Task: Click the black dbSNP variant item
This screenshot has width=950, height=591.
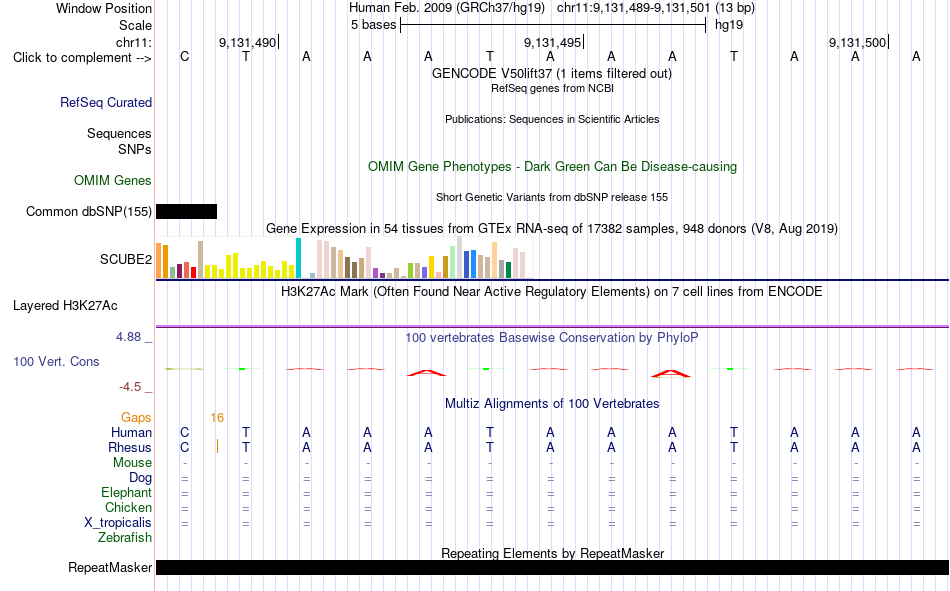Action: click(187, 212)
